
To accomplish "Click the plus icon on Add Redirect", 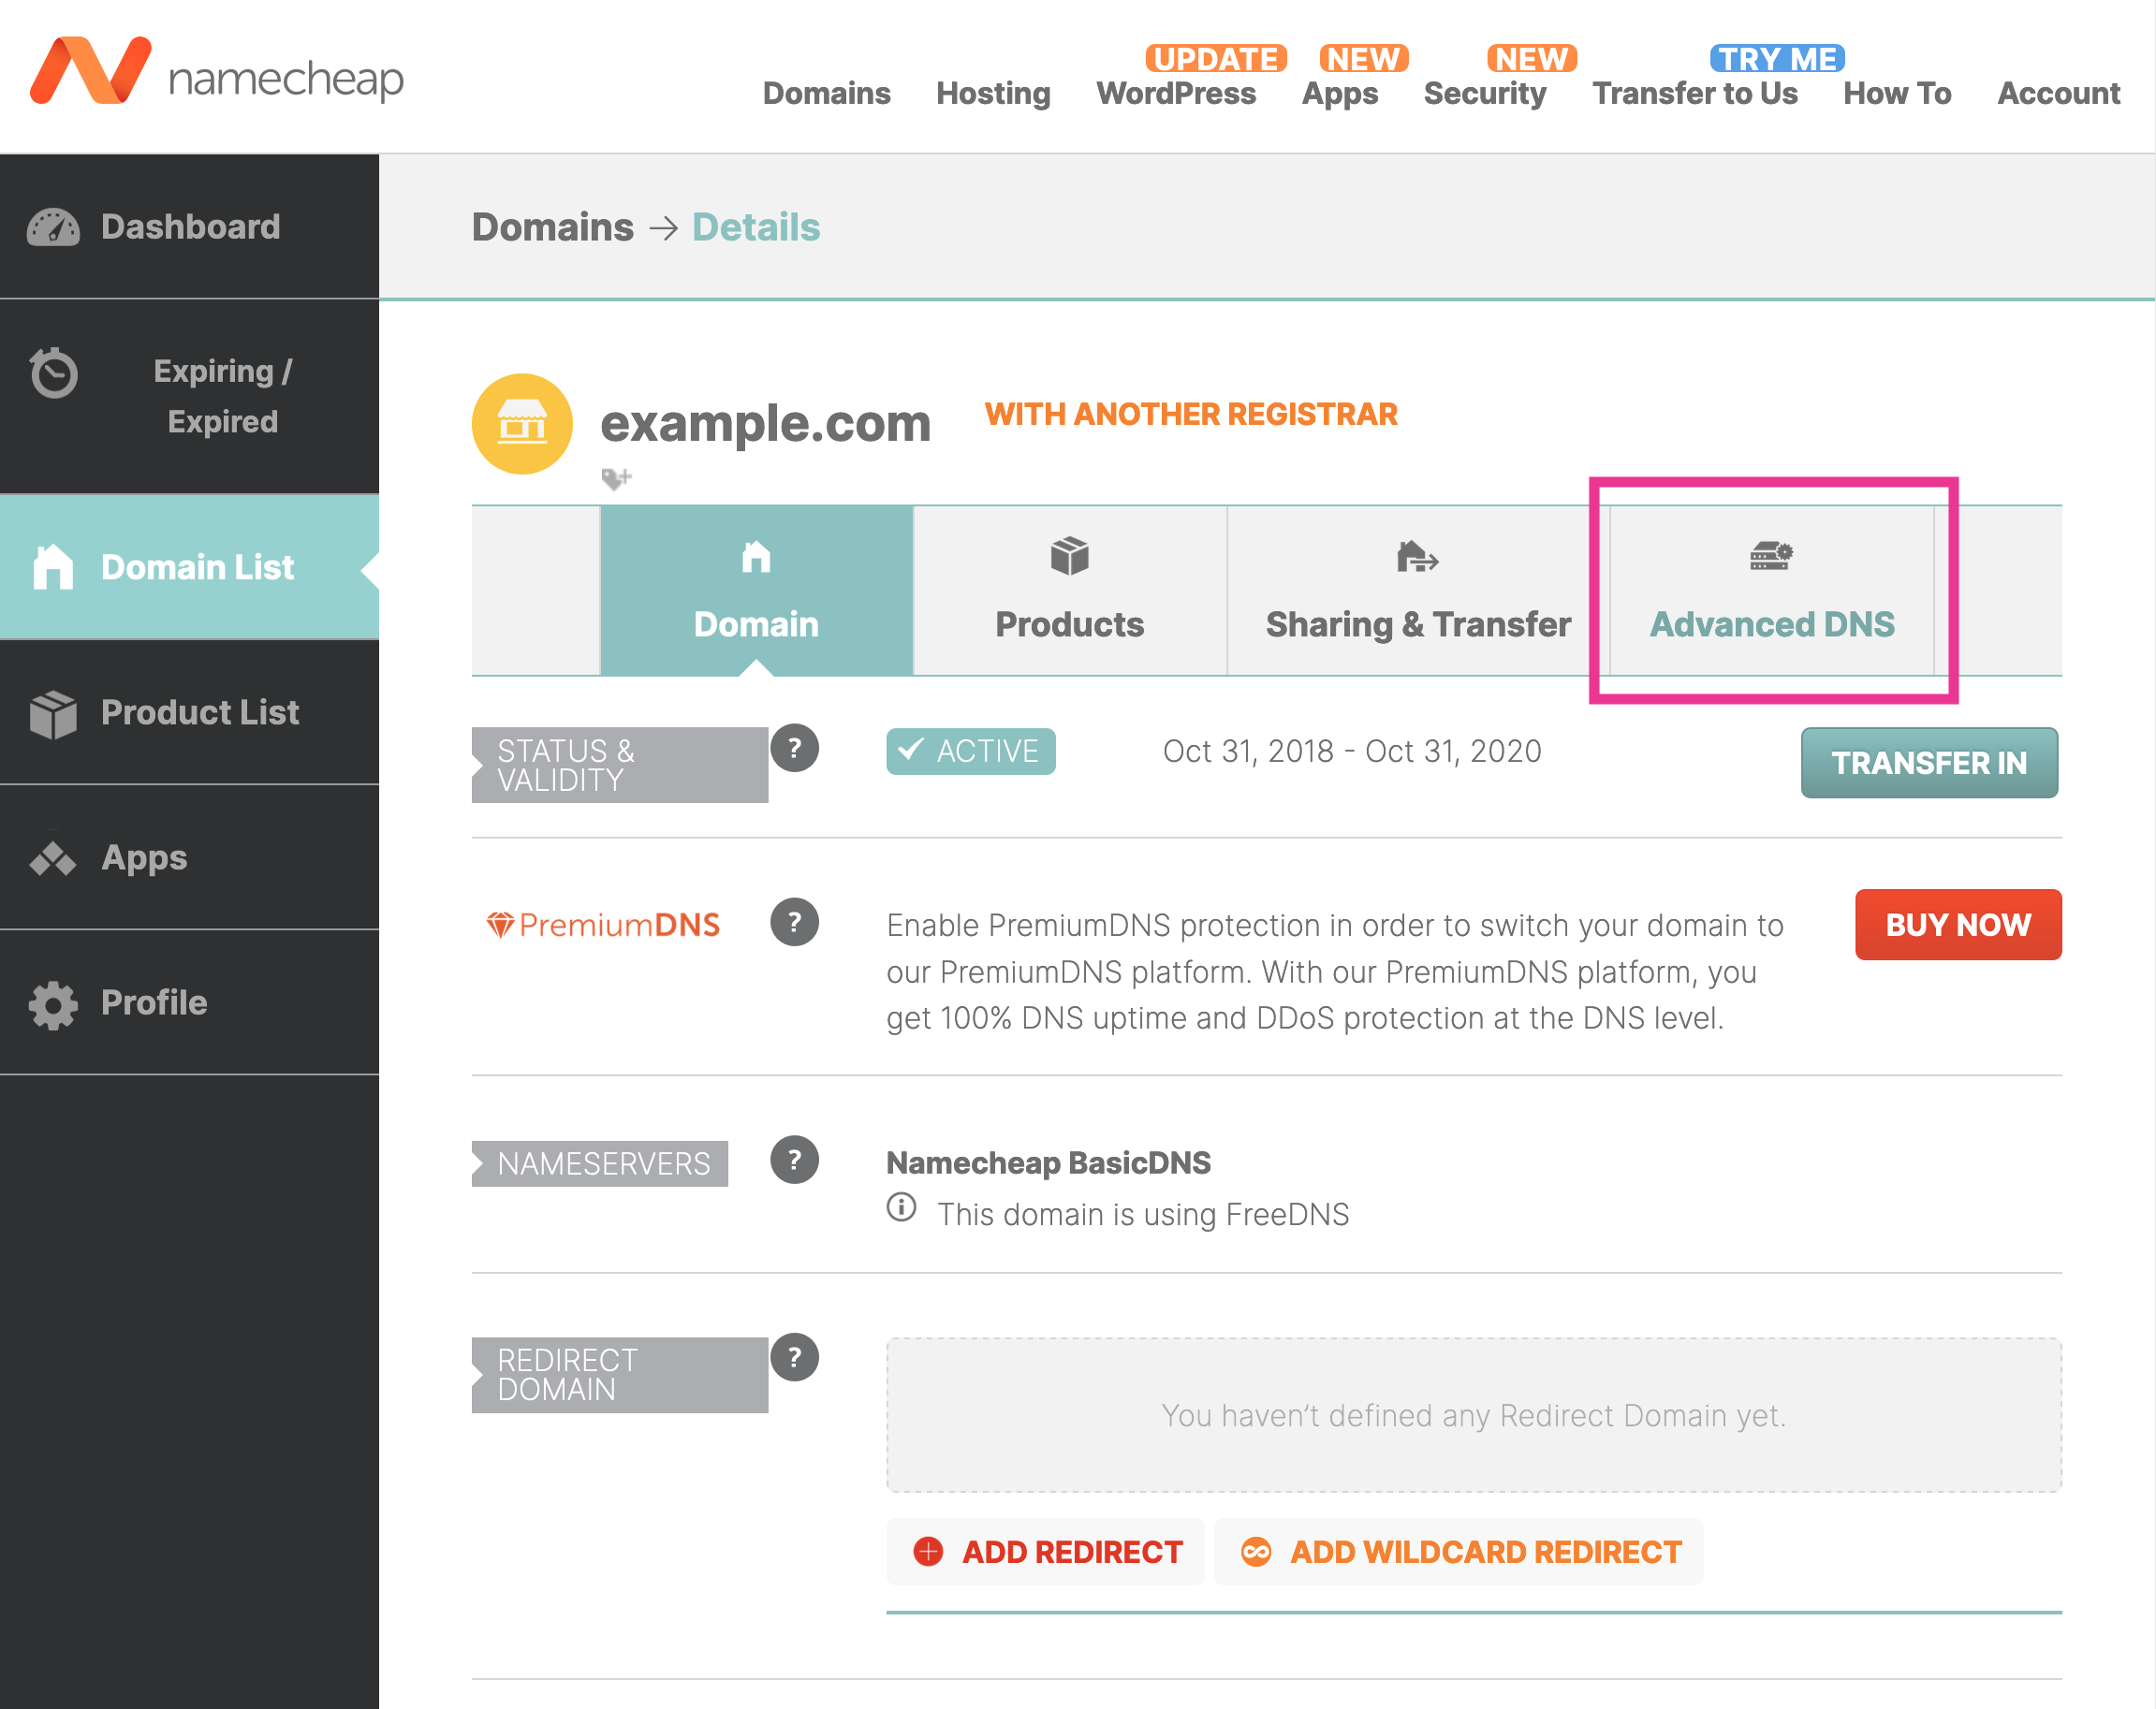I will pyautogui.click(x=928, y=1552).
